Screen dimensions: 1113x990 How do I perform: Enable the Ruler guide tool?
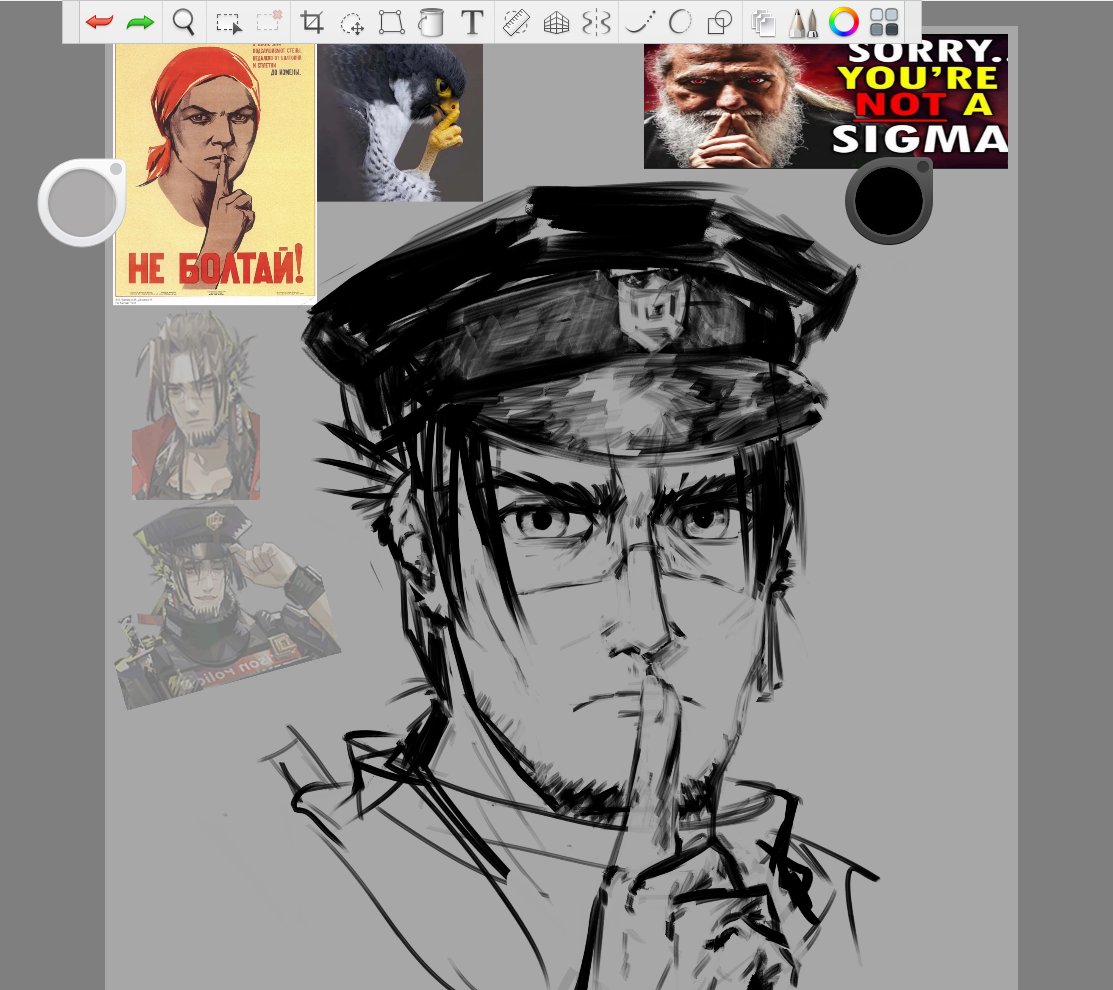[516, 22]
